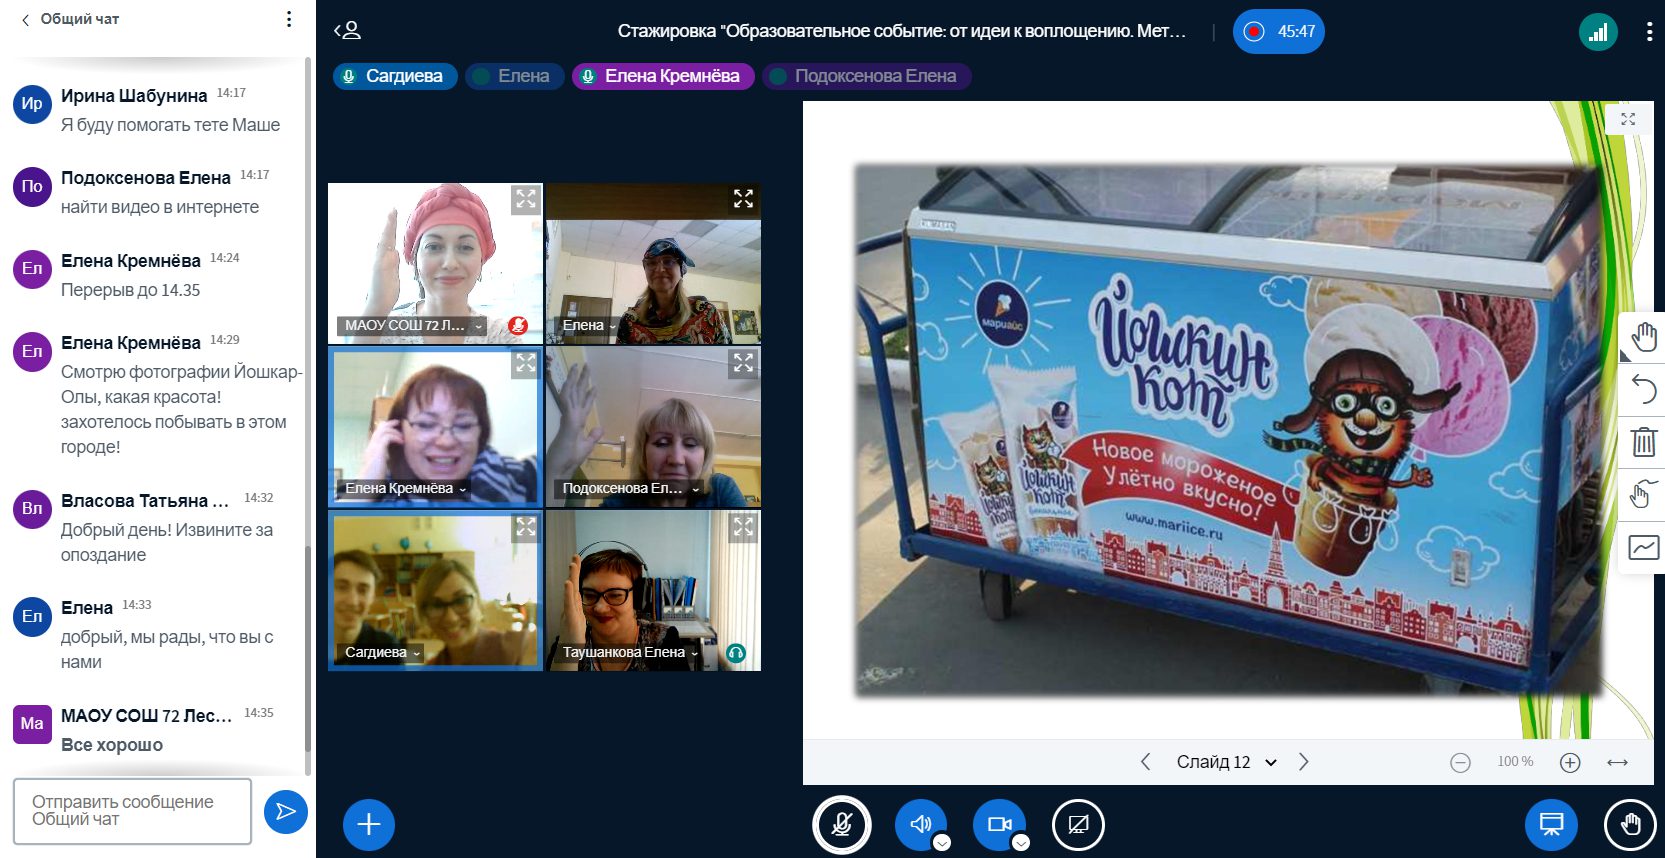Raise hand using bottom right button

click(x=1630, y=825)
